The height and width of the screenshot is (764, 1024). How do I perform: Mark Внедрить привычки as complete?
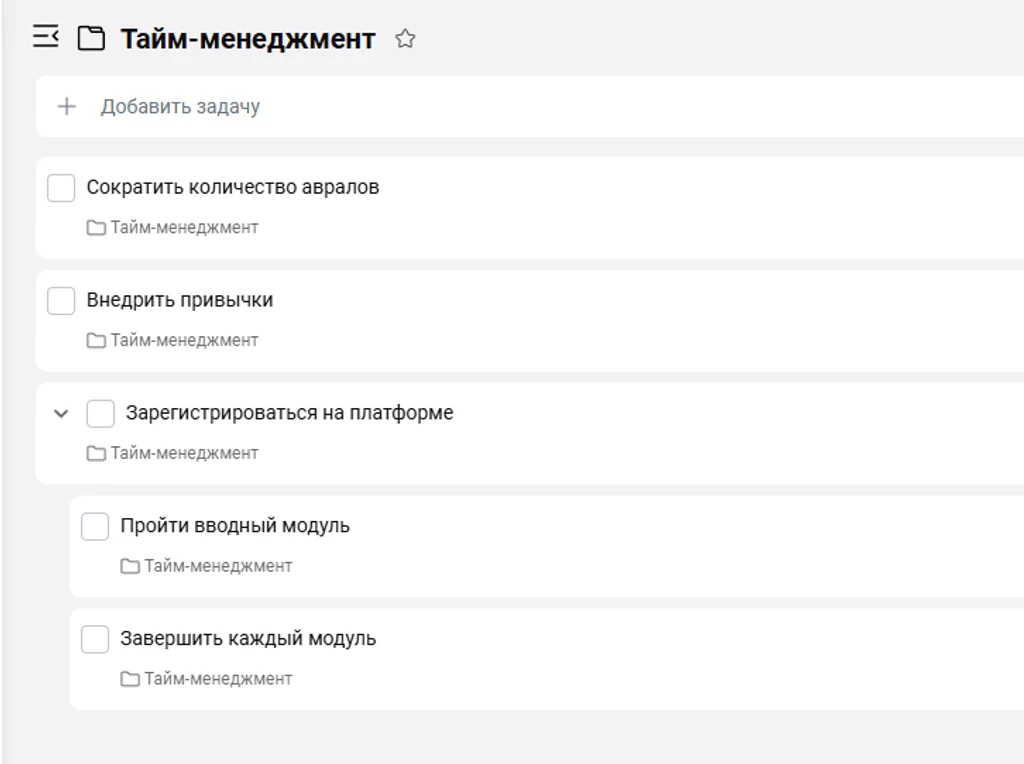[61, 301]
